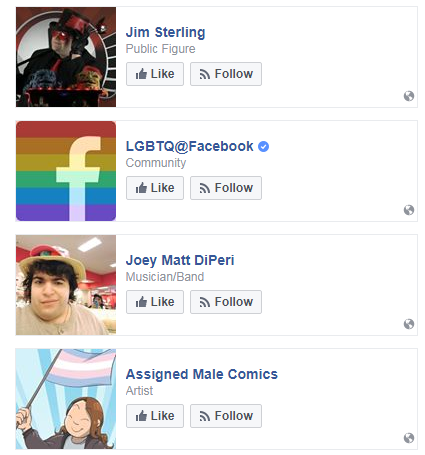
Task: Click the blue verified badge beside LGBTQ@Facebook
Action: (x=263, y=146)
